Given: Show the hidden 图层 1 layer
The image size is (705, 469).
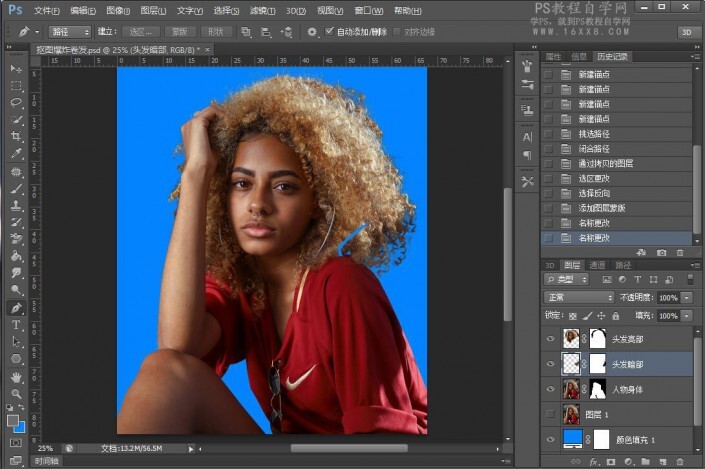Looking at the screenshot, I should click(x=551, y=414).
